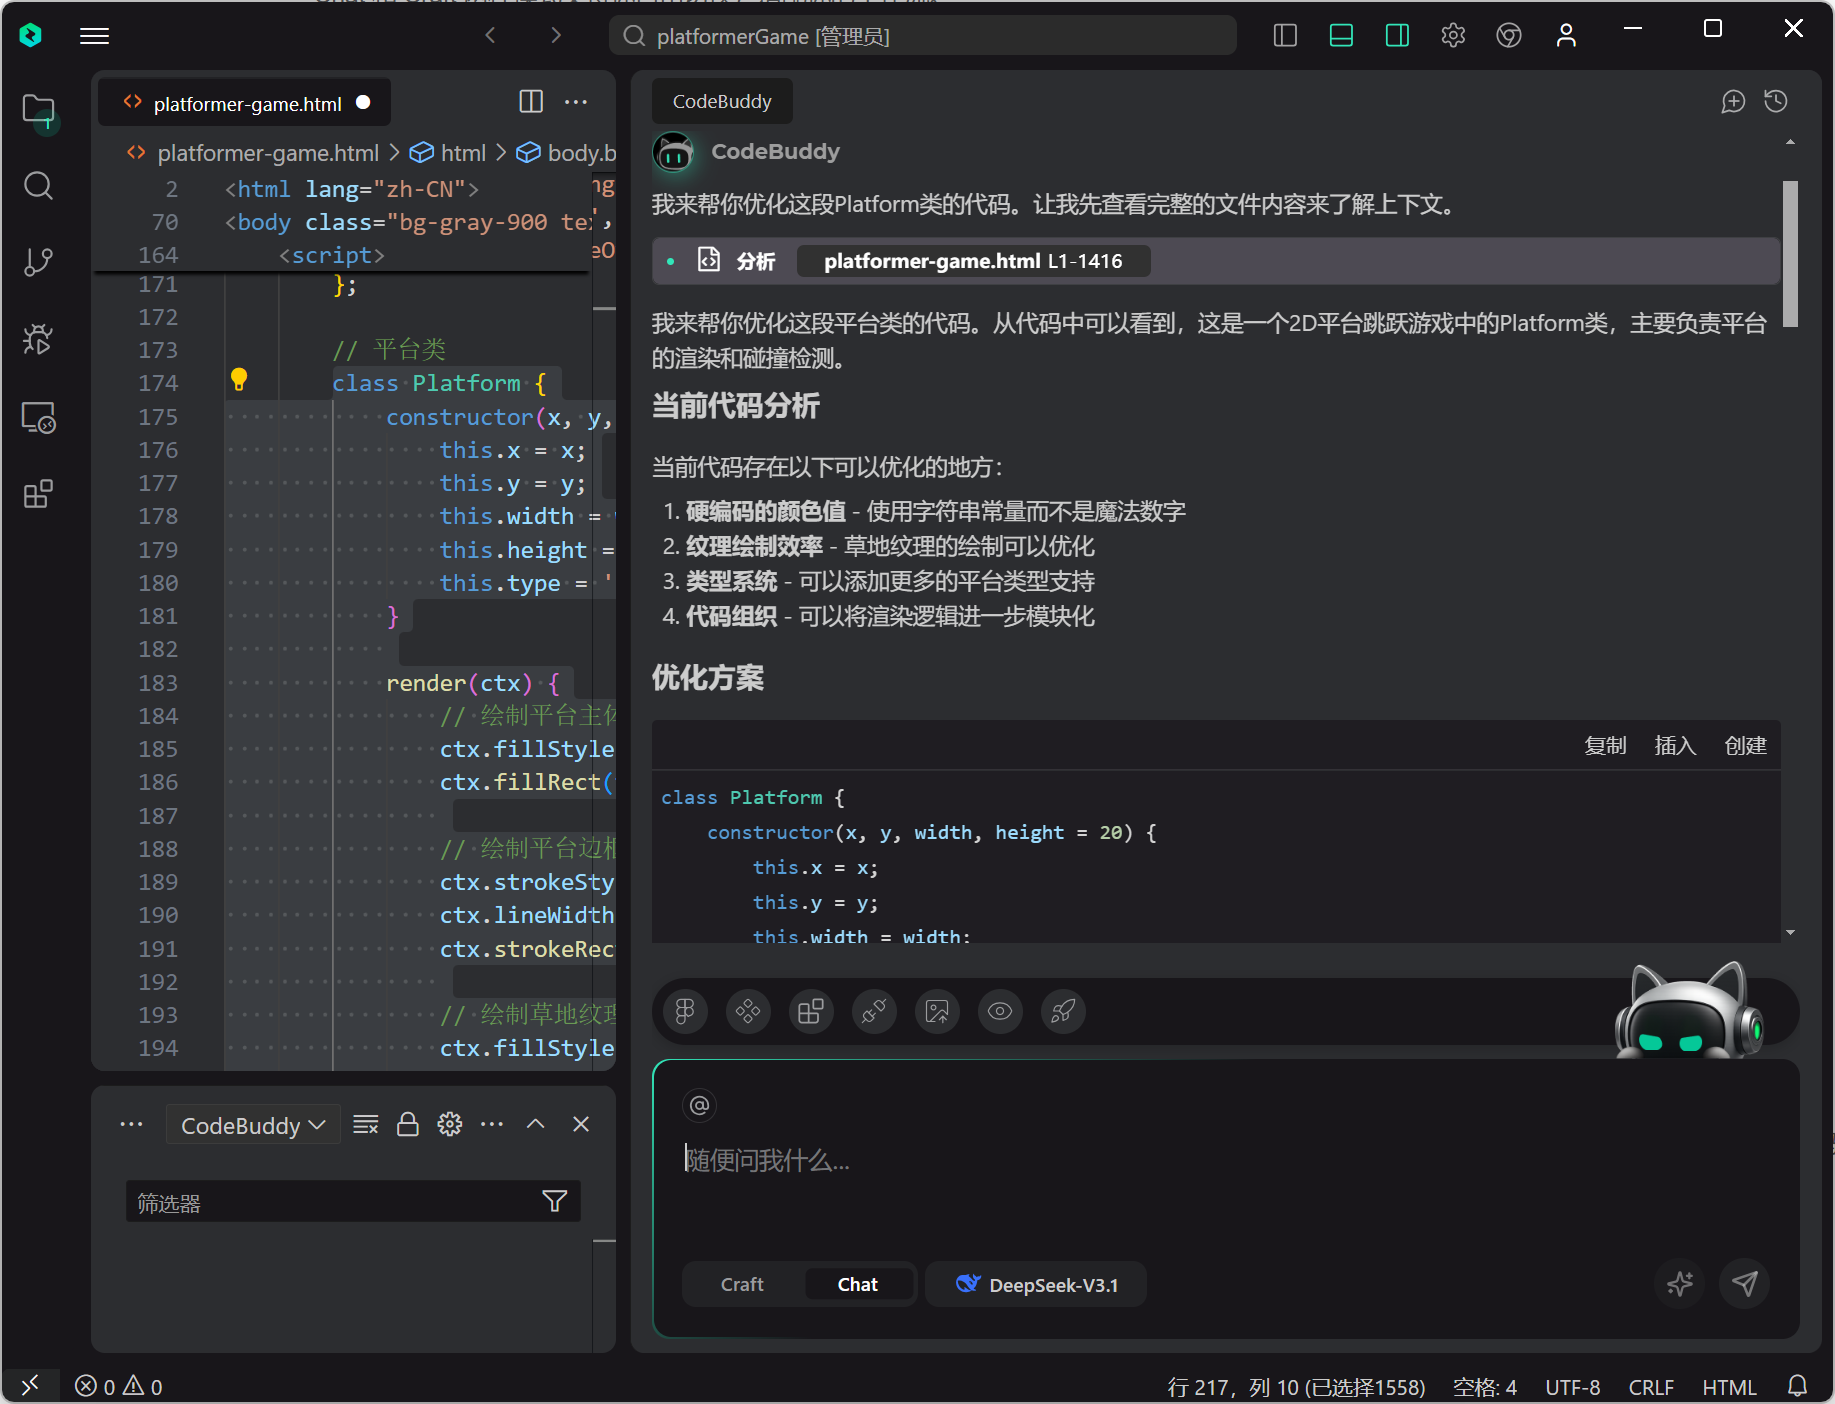Click the send message paper plane icon
1835x1404 pixels.
pos(1744,1283)
